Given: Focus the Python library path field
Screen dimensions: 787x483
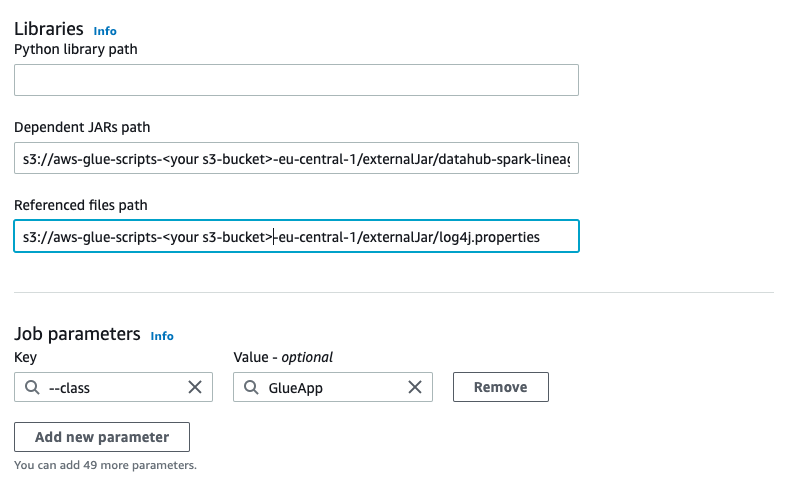Looking at the screenshot, I should click(296, 80).
